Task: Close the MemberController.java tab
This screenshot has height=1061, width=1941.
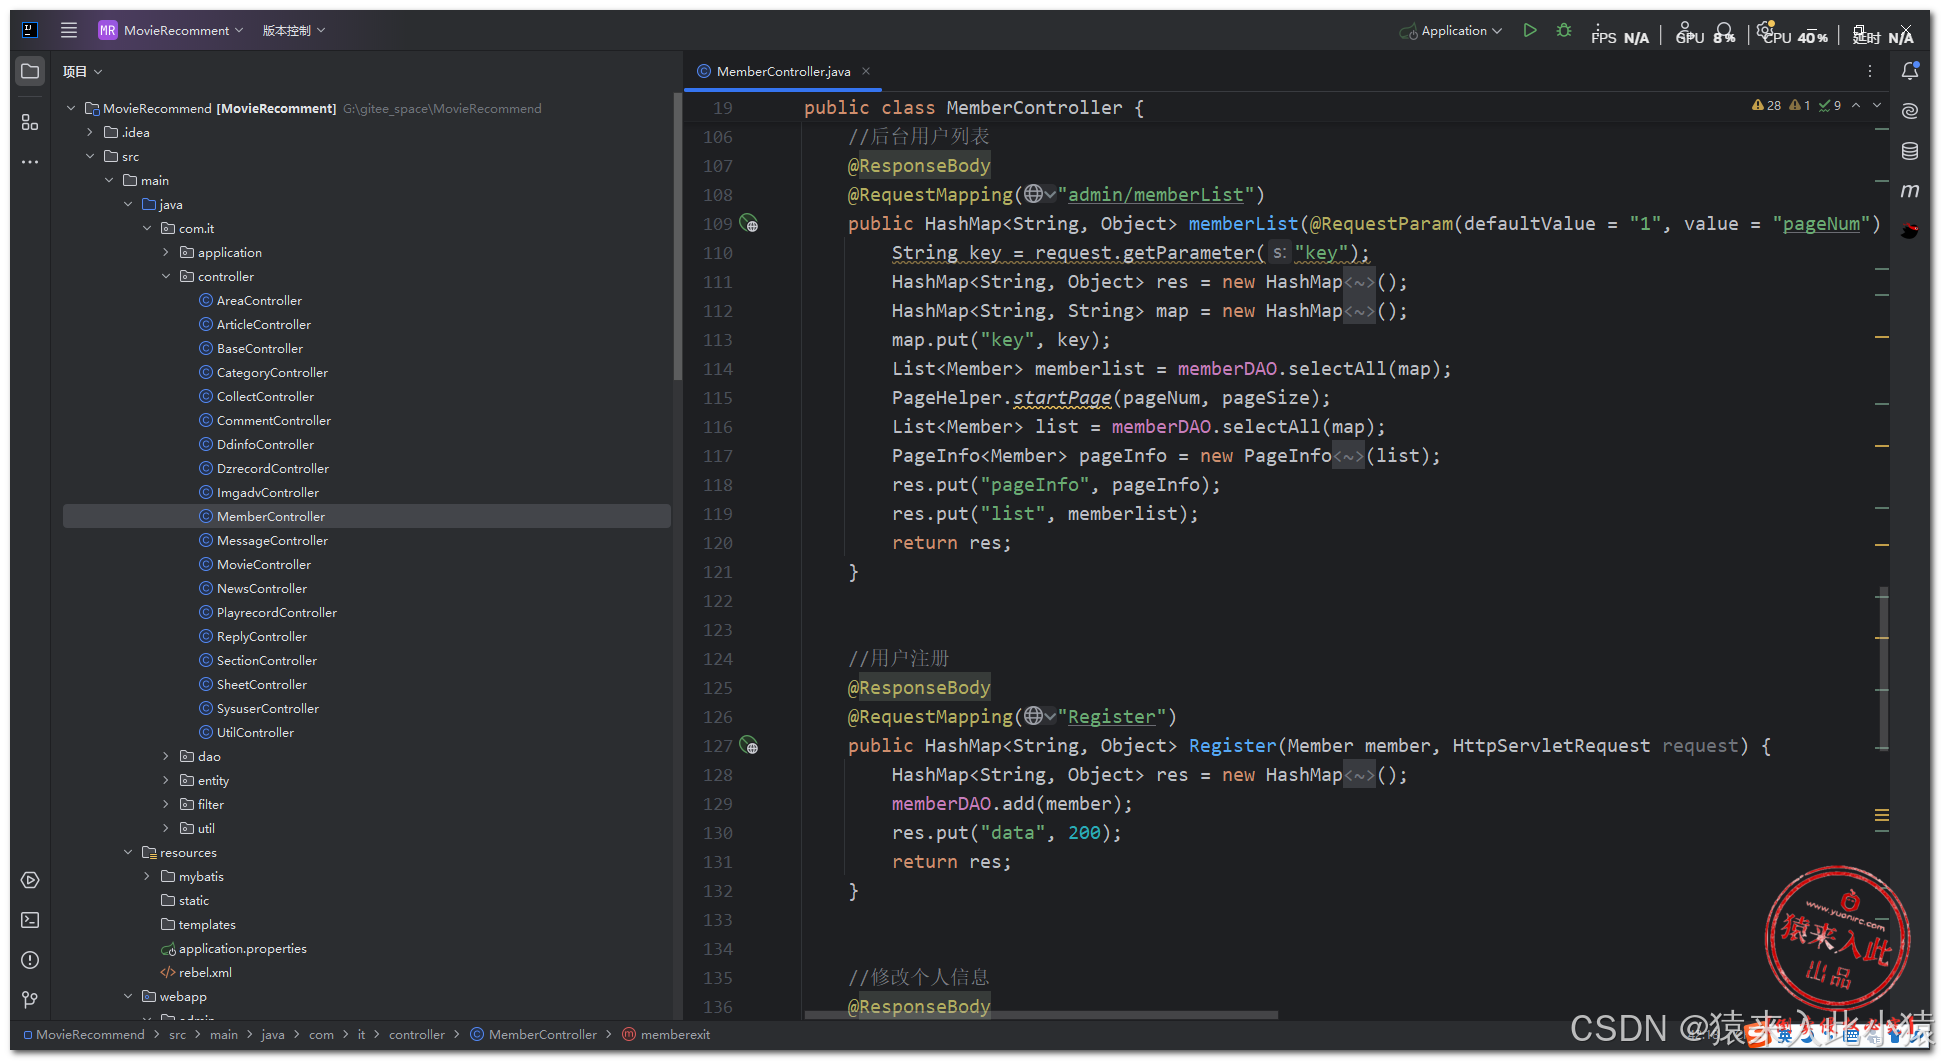Action: (866, 71)
